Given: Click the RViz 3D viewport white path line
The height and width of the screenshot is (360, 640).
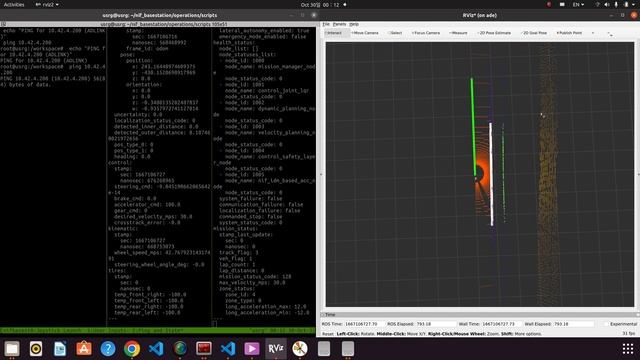Looking at the screenshot, I should 491,174.
